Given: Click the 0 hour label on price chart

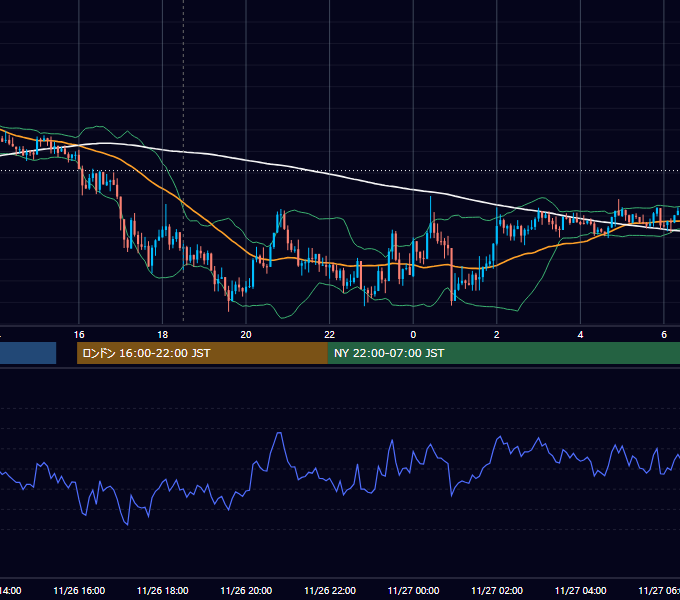Looking at the screenshot, I should (413, 335).
